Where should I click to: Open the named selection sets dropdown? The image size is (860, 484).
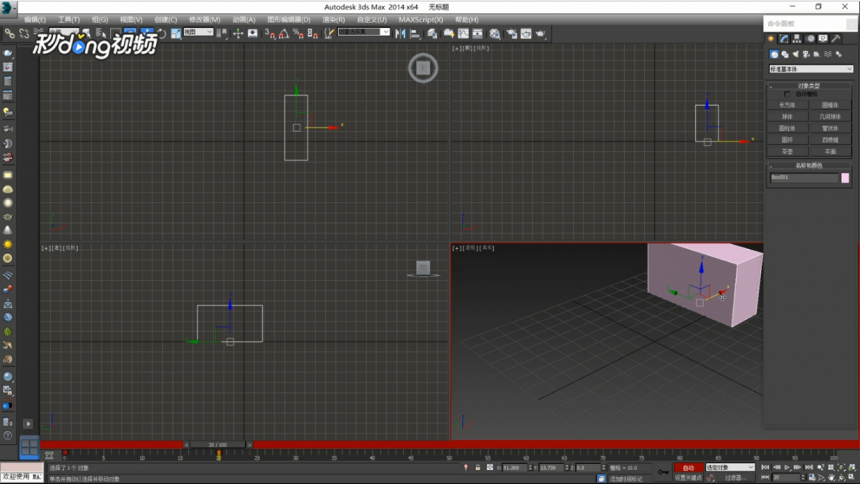pos(364,32)
